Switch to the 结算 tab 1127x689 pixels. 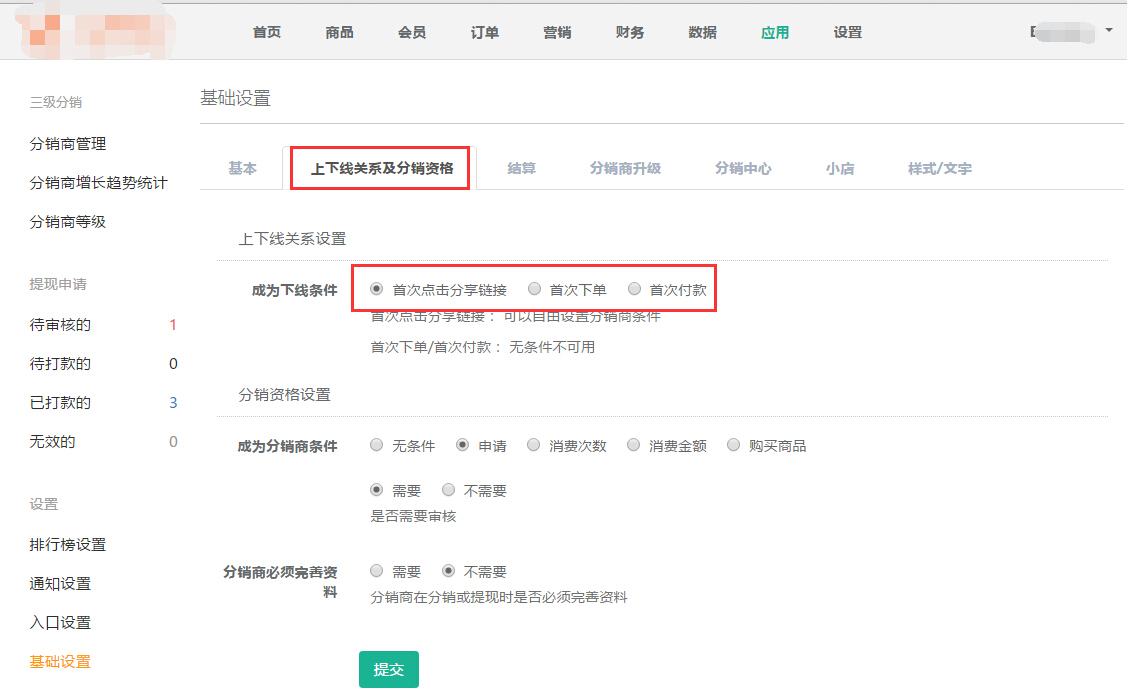point(521,168)
